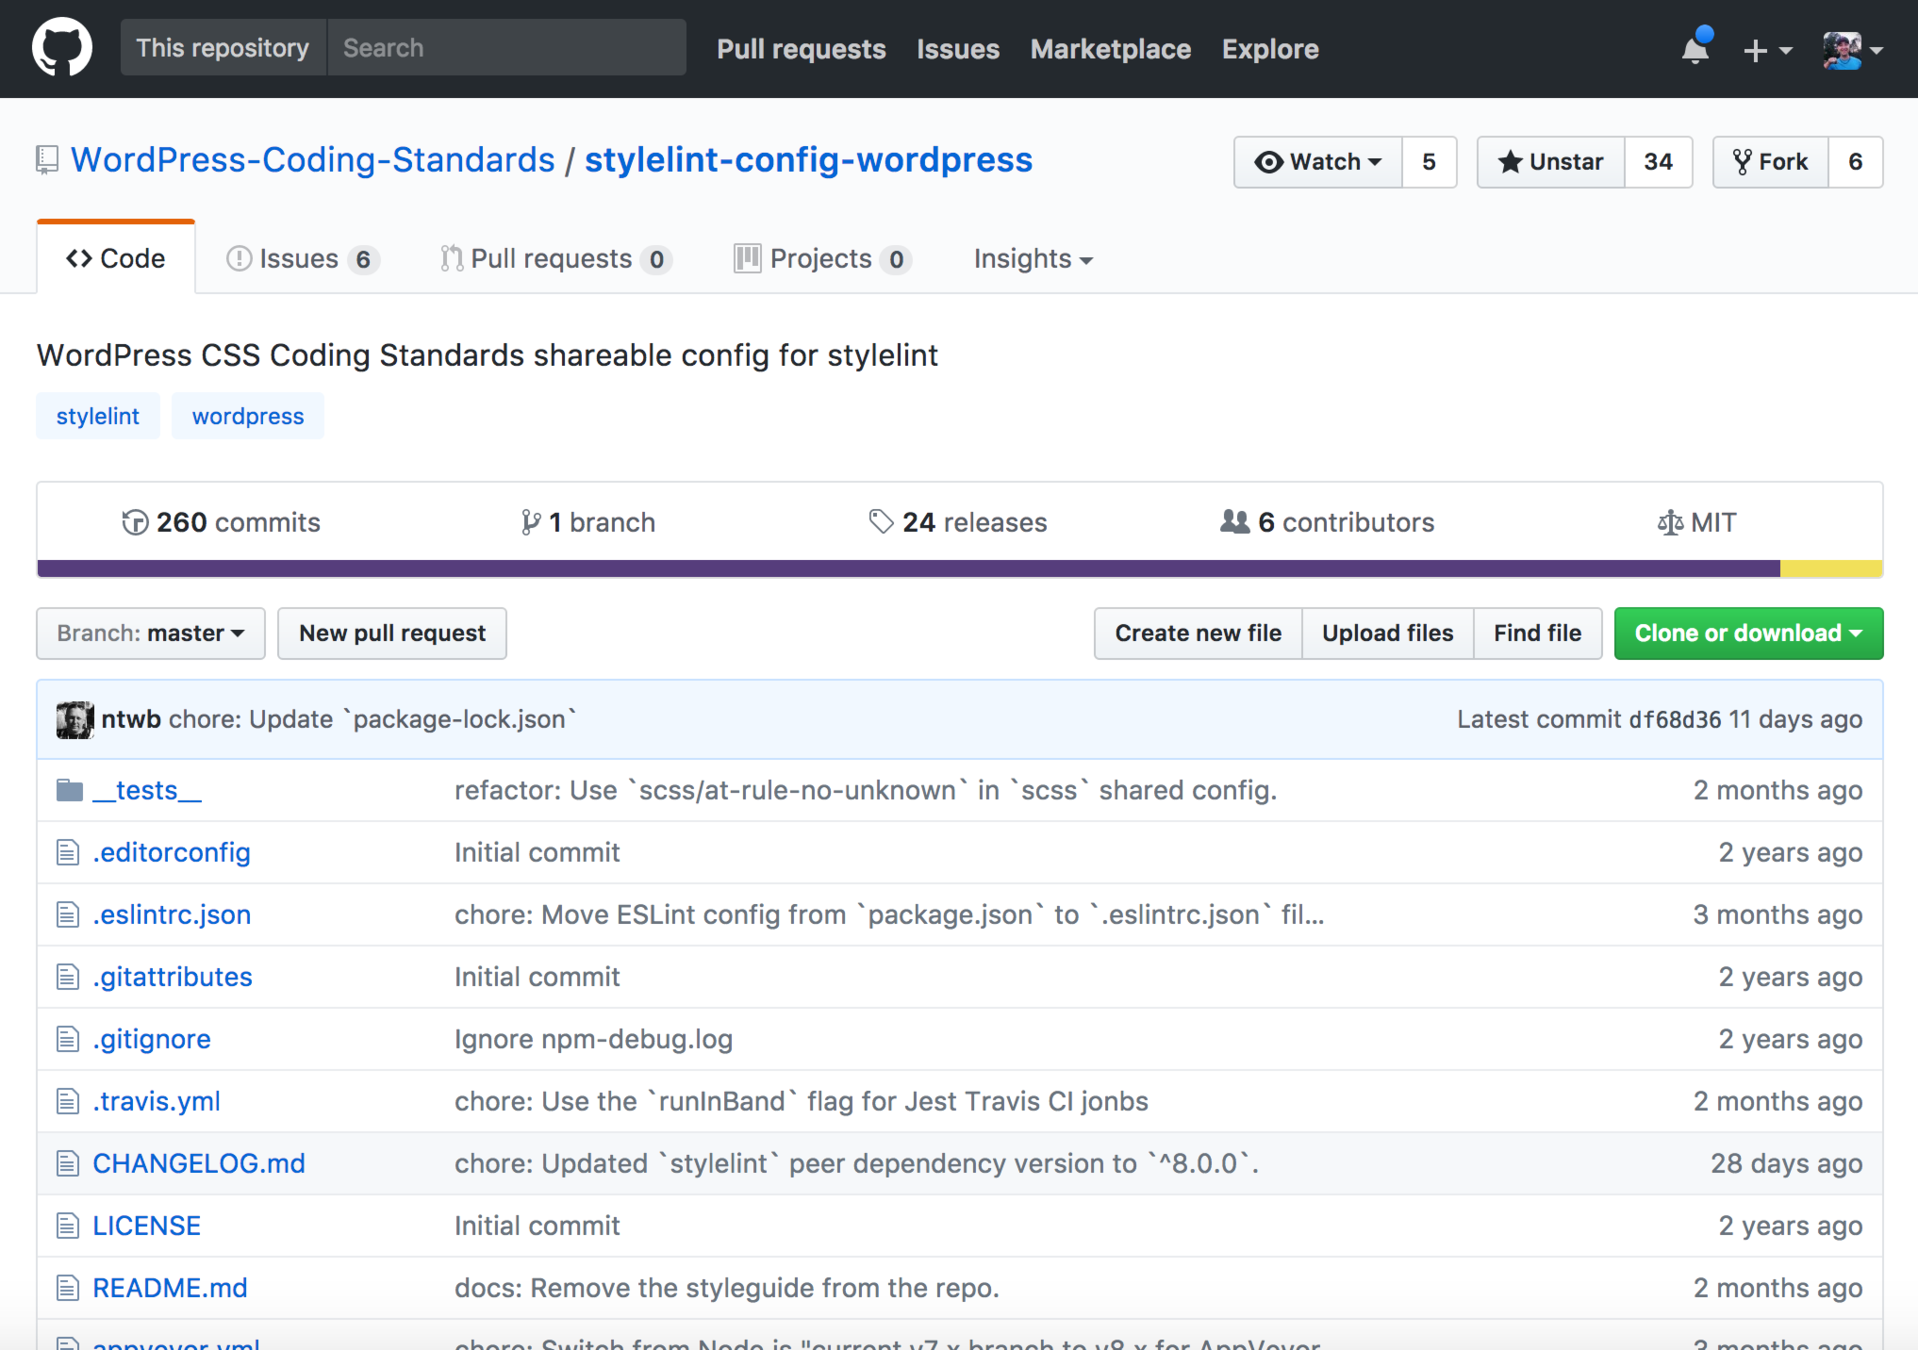This screenshot has width=1918, height=1350.
Task: Click the Upload files button
Action: point(1387,633)
